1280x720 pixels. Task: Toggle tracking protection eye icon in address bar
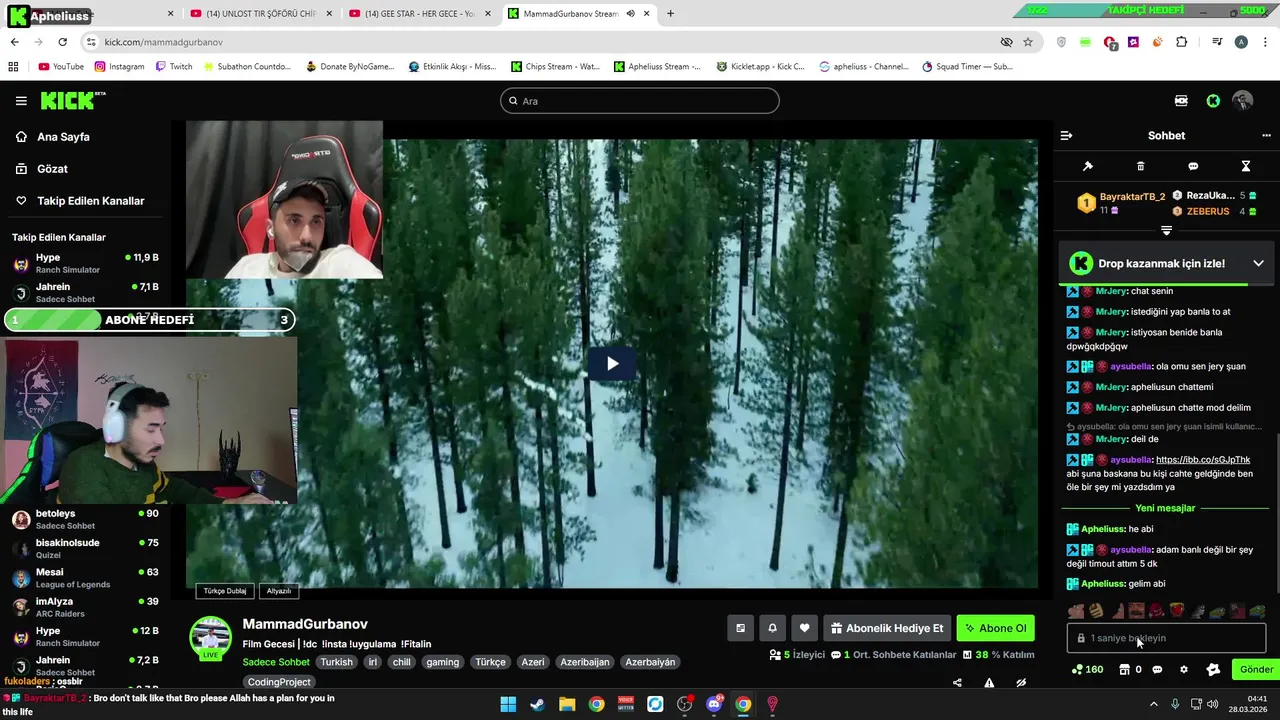[1006, 42]
